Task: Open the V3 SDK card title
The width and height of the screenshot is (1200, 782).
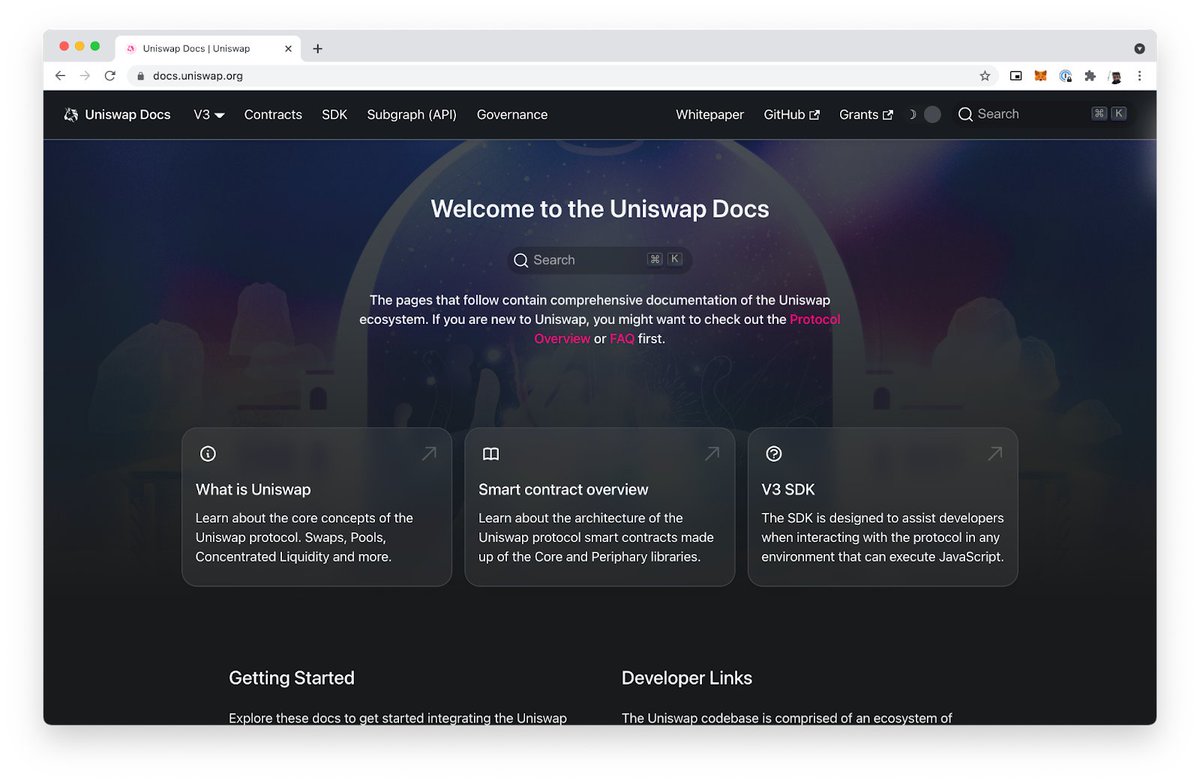Action: click(x=788, y=489)
